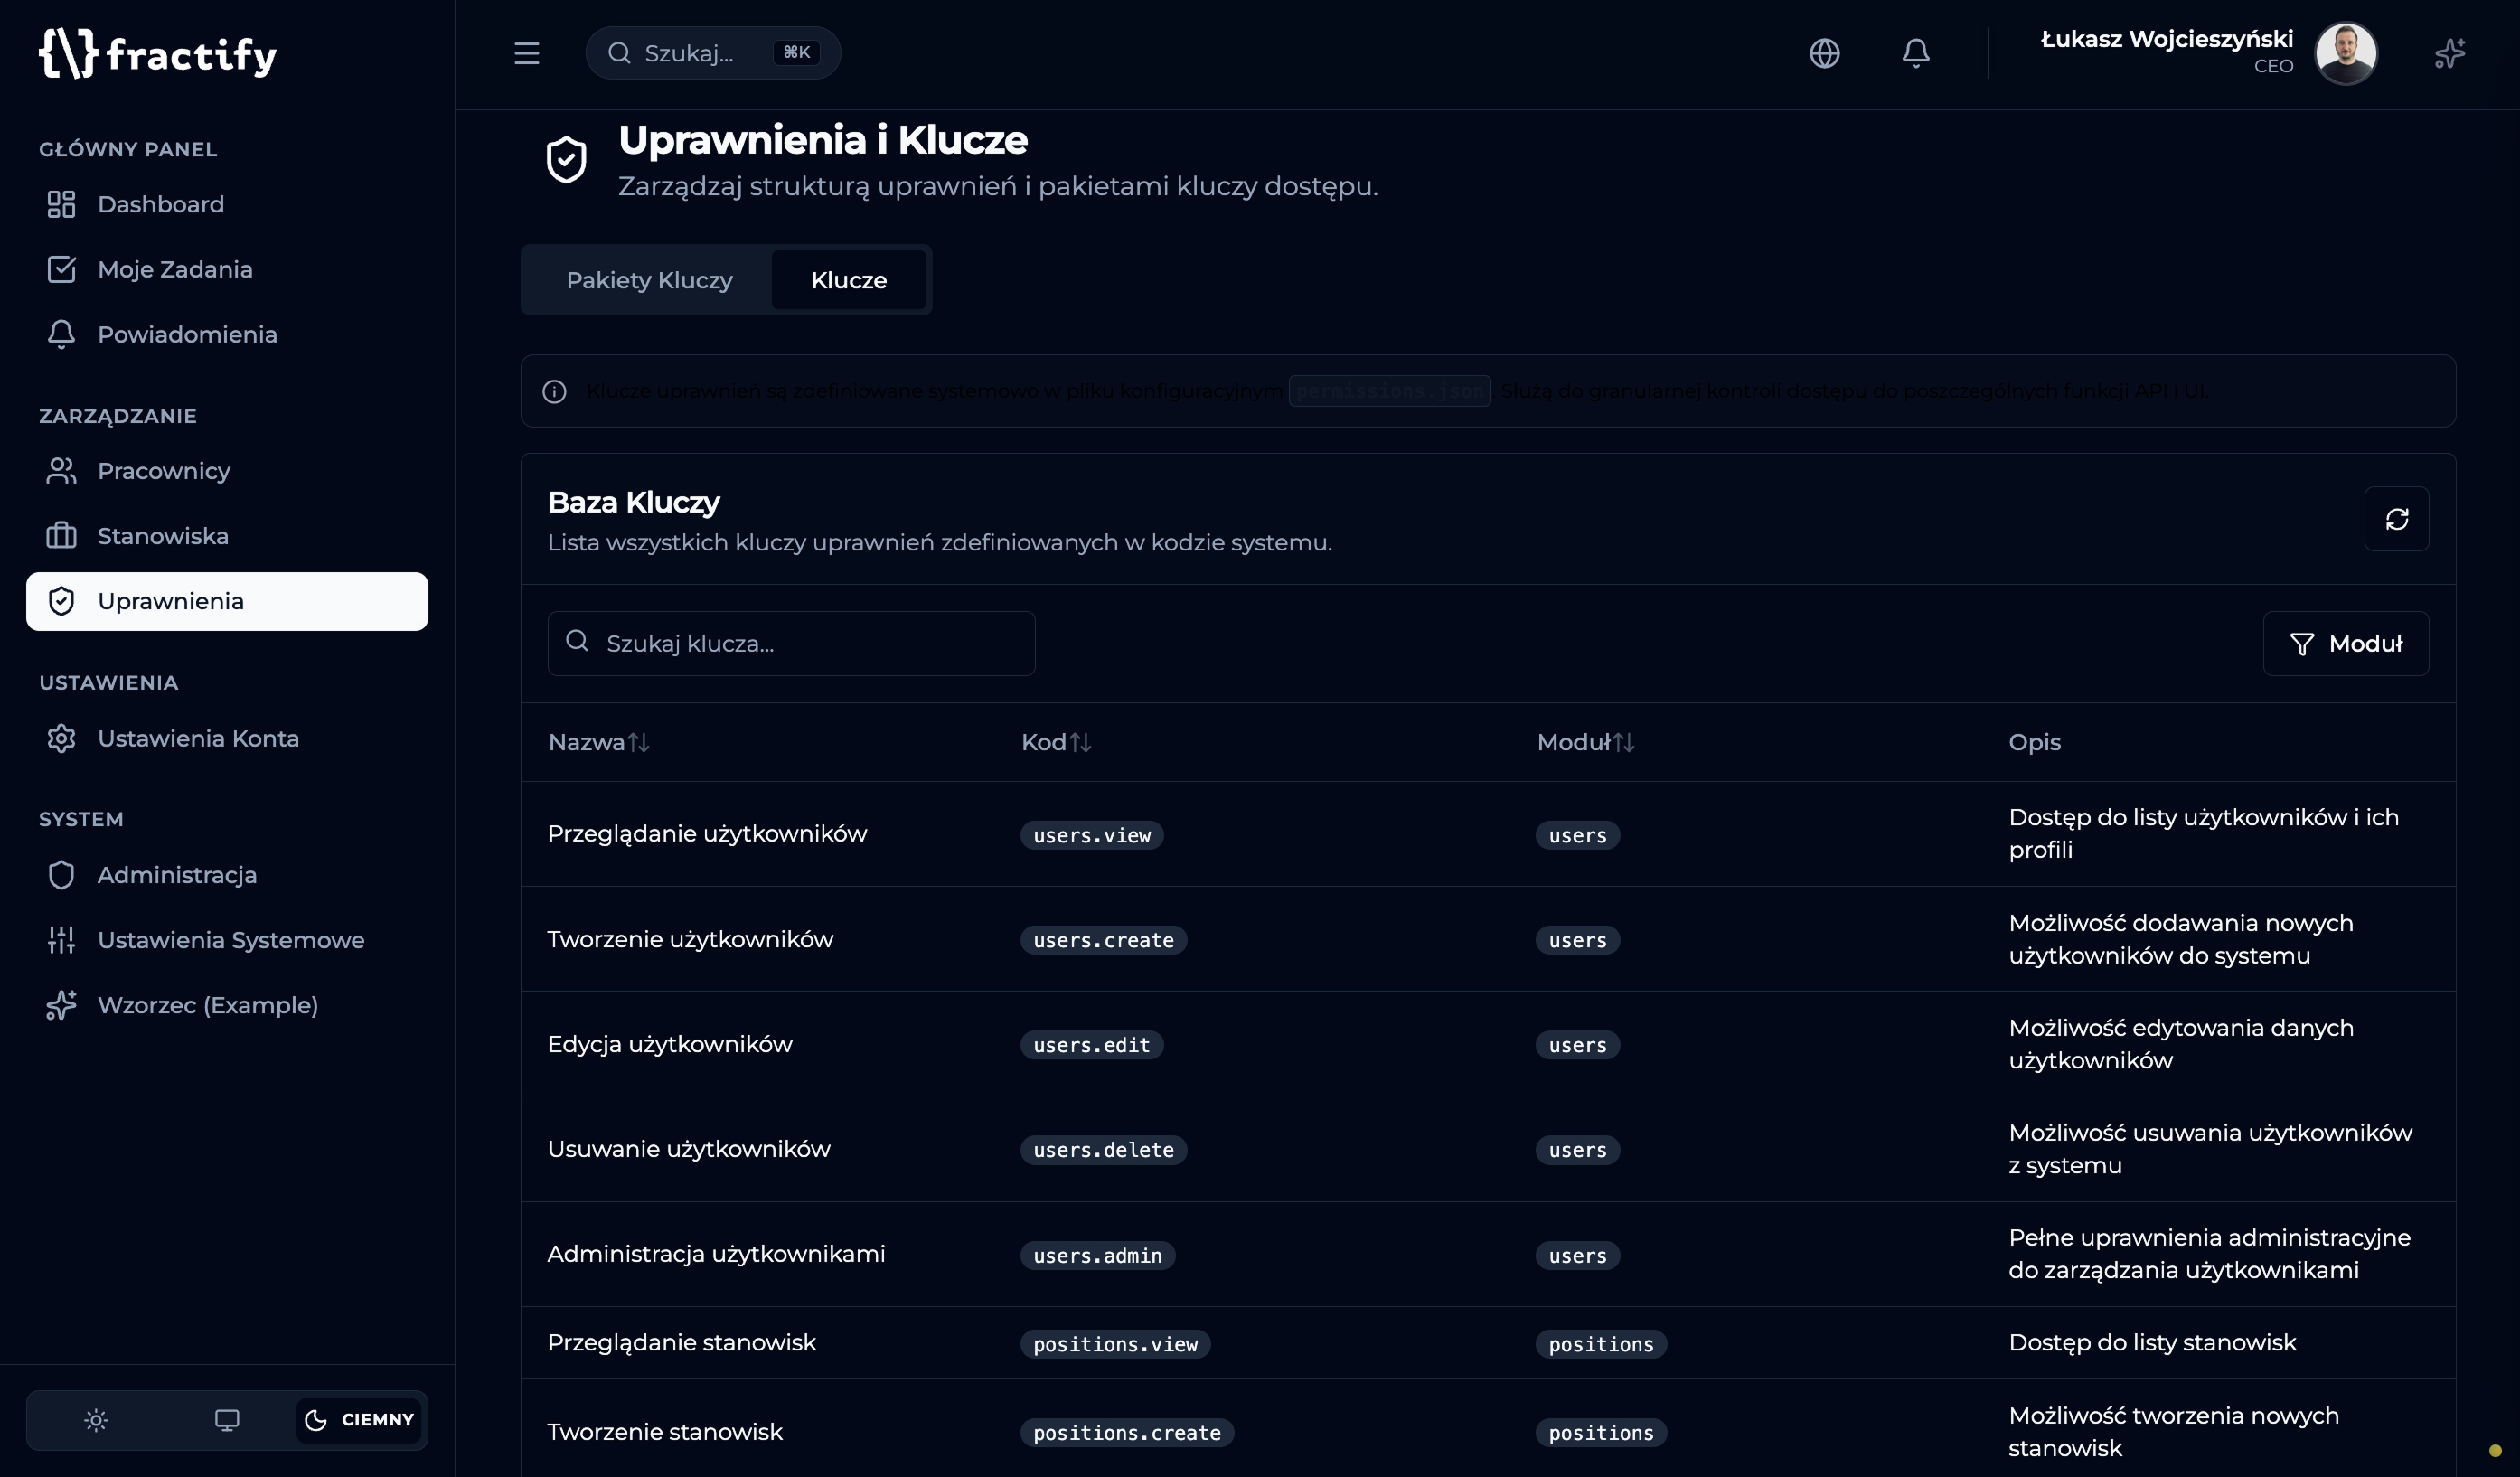Click users.view code badge
Screen dimensions: 2520x1477
tap(1091, 835)
